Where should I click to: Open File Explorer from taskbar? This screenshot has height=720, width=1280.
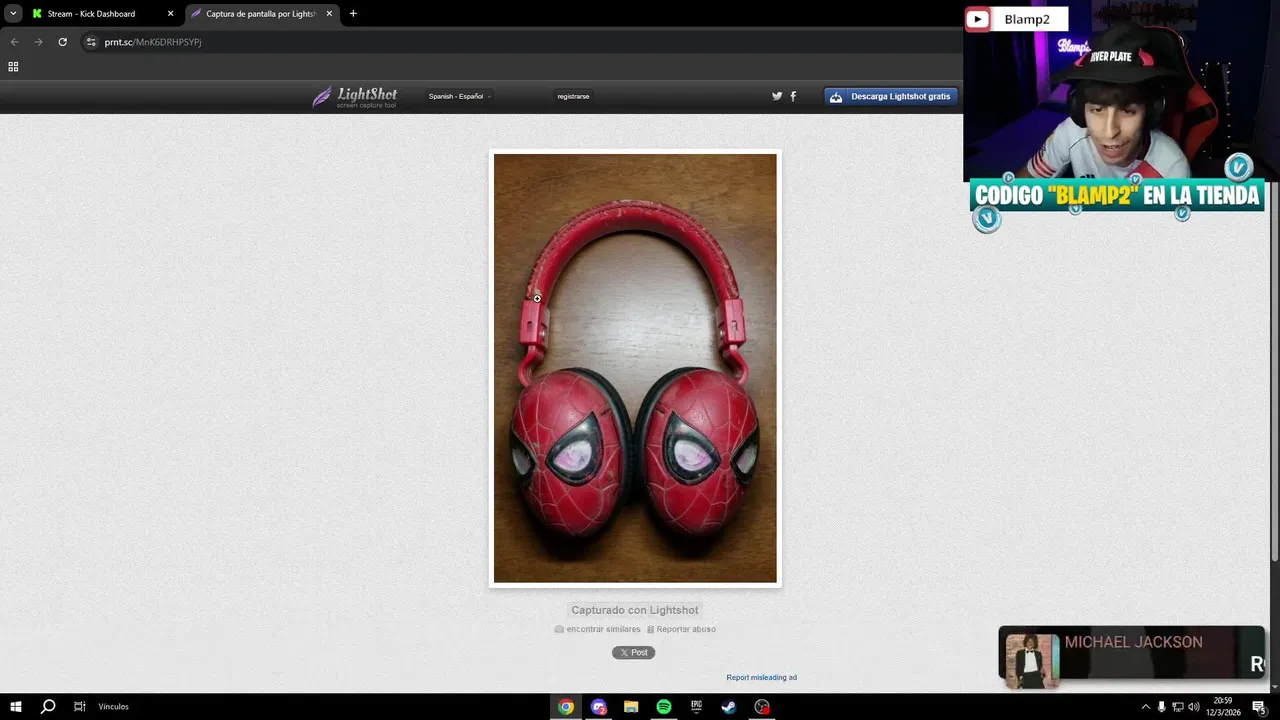pyautogui.click(x=631, y=707)
